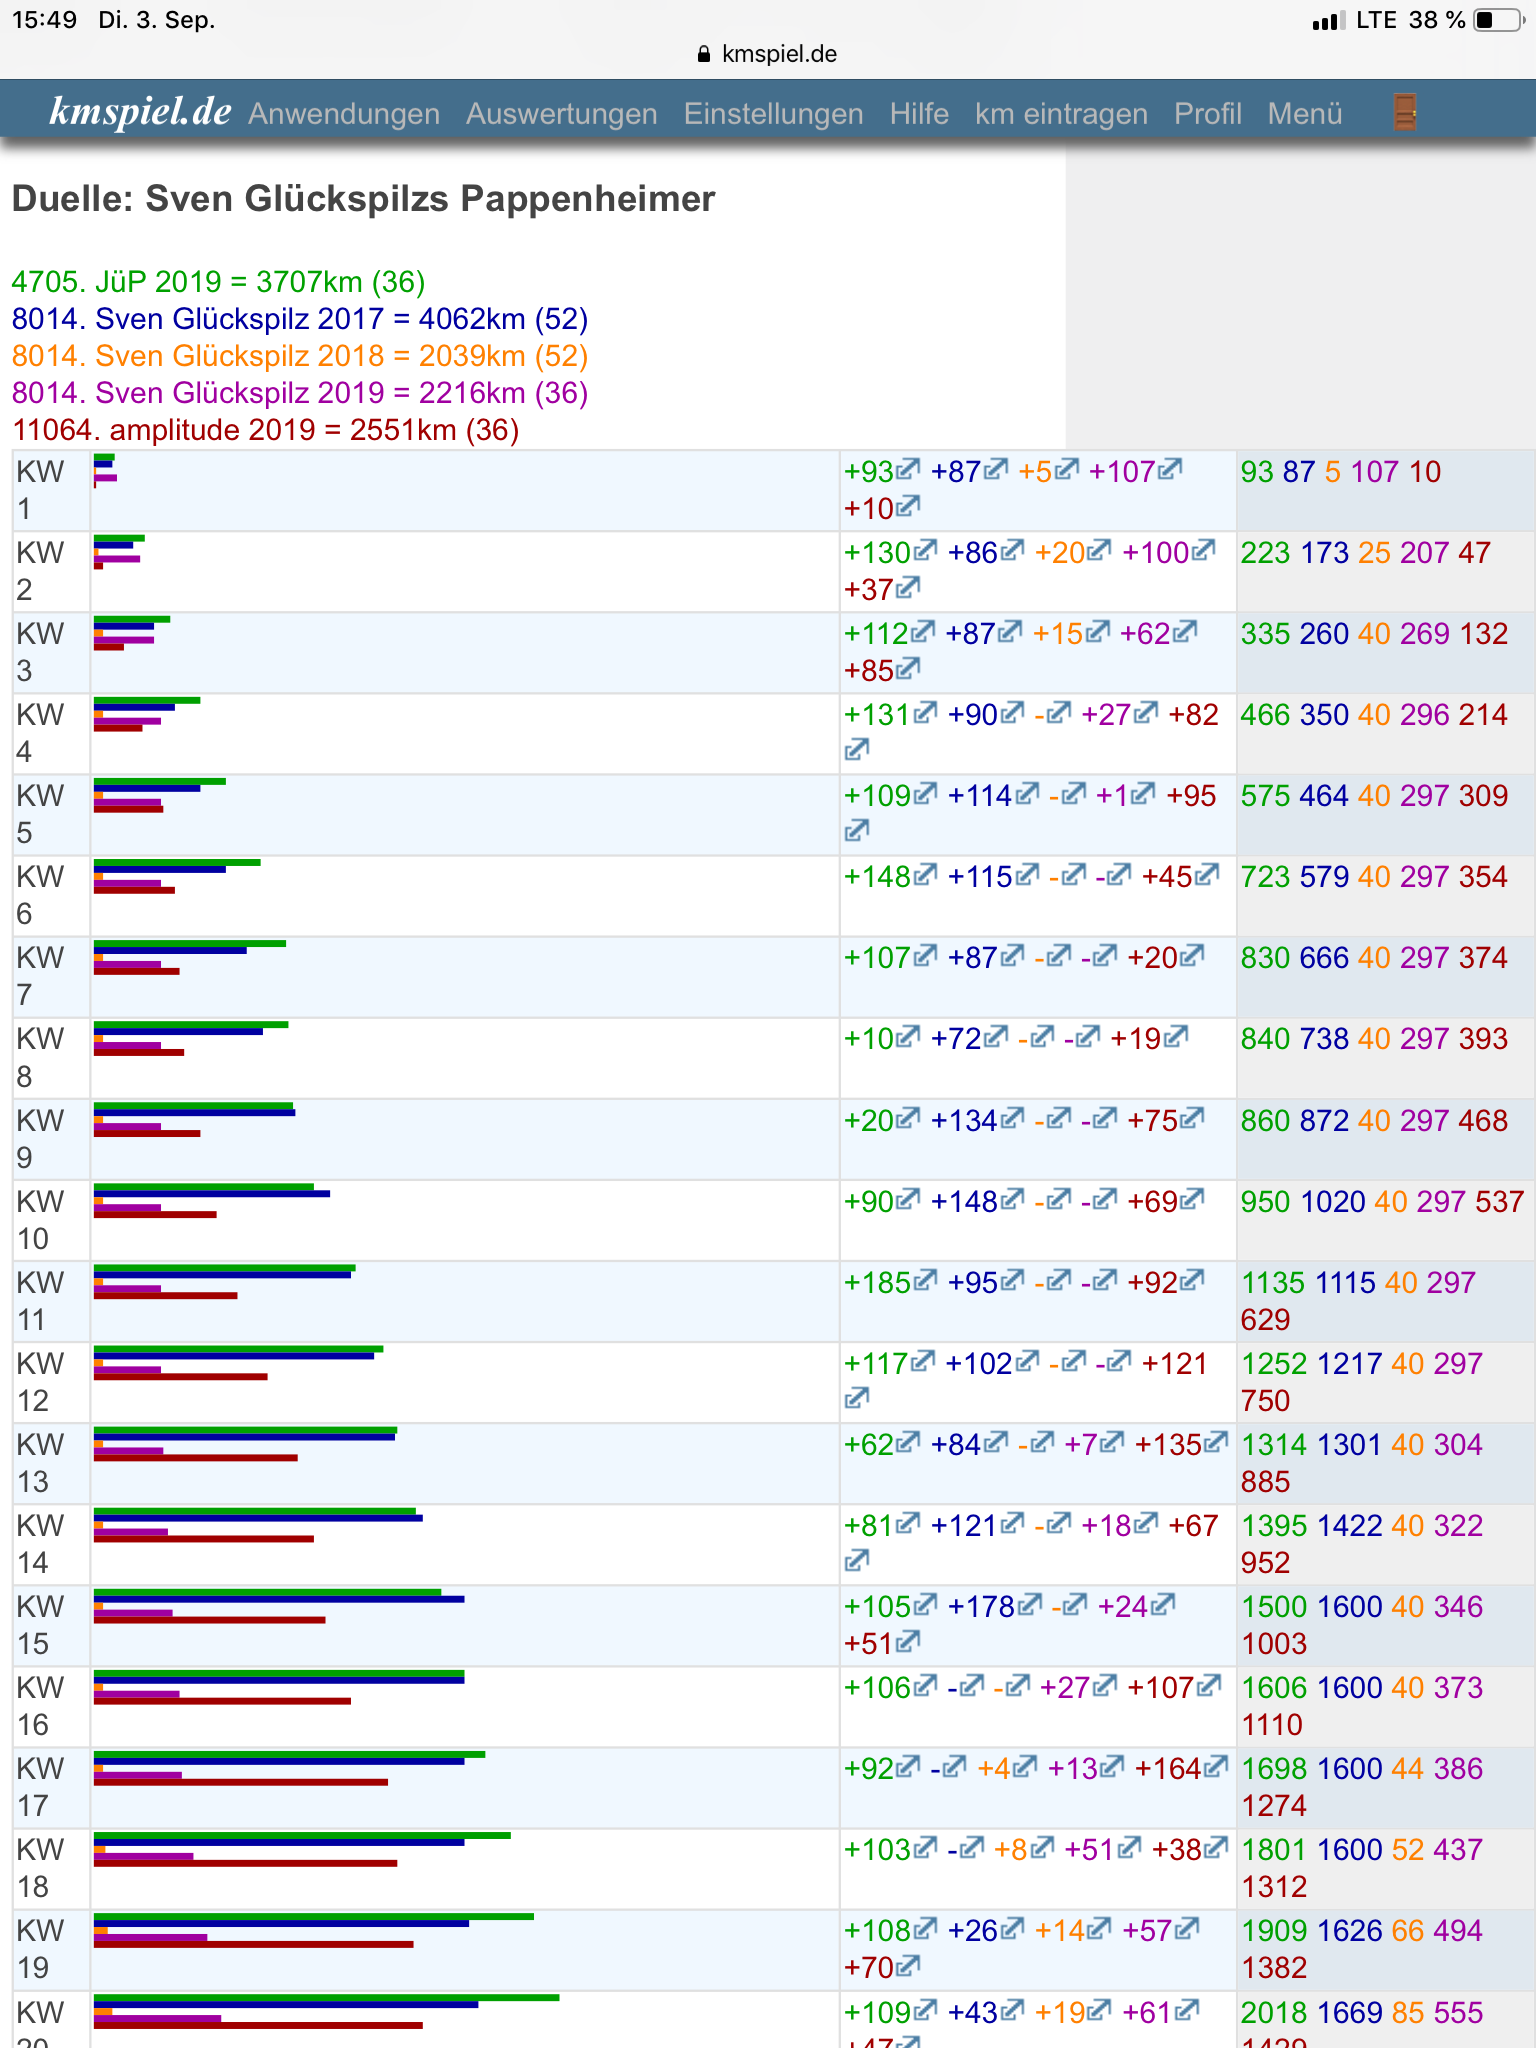Screen dimensions: 1536x2048
Task: Open the Anwendungen menu
Action: (x=344, y=114)
